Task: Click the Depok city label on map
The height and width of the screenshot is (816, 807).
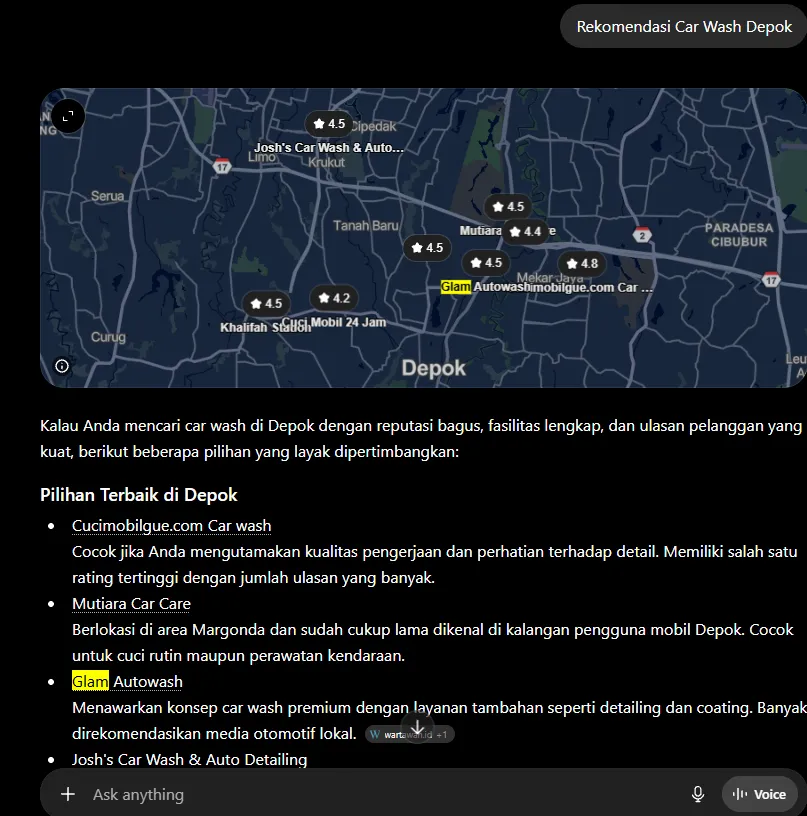Action: [433, 368]
